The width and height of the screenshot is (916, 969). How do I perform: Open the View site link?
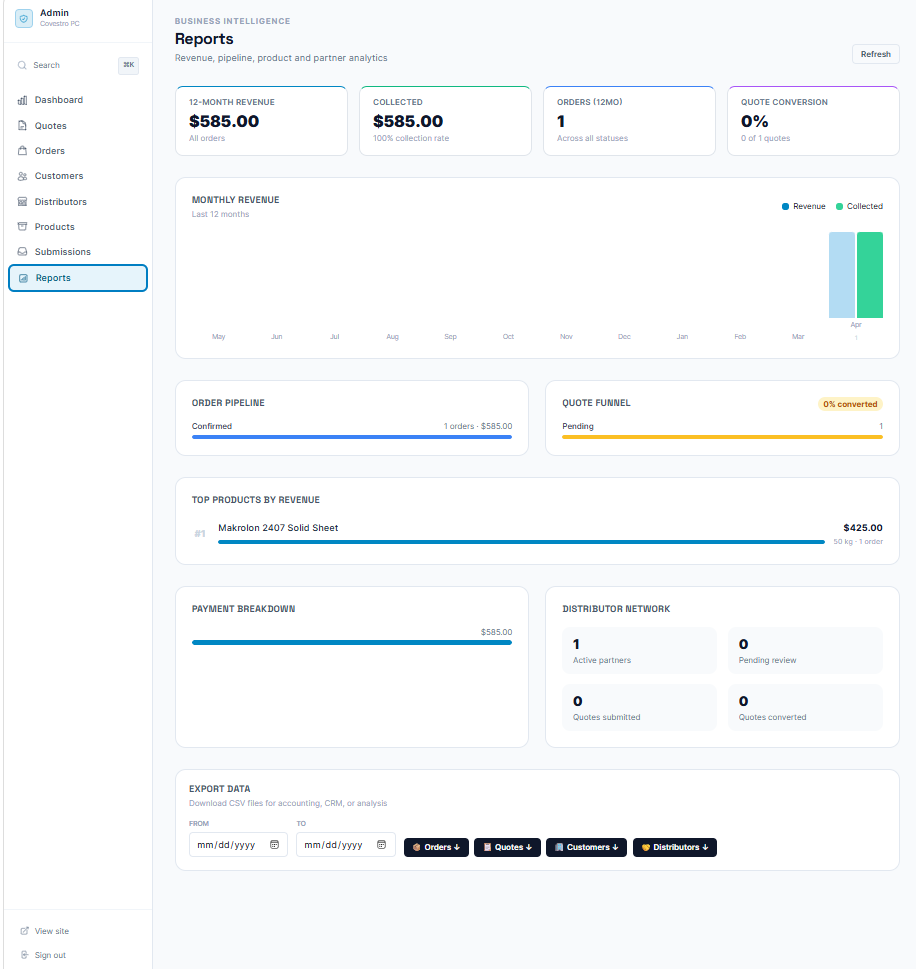(45, 931)
